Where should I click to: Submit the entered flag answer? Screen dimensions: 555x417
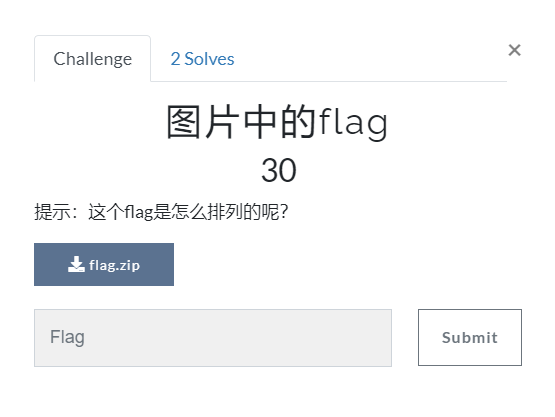point(470,337)
